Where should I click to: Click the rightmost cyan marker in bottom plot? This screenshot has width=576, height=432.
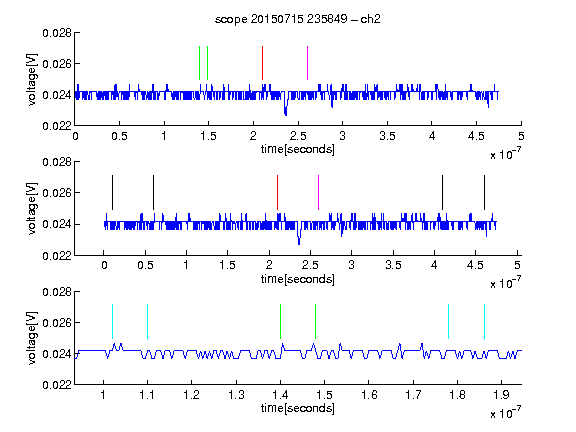click(485, 321)
